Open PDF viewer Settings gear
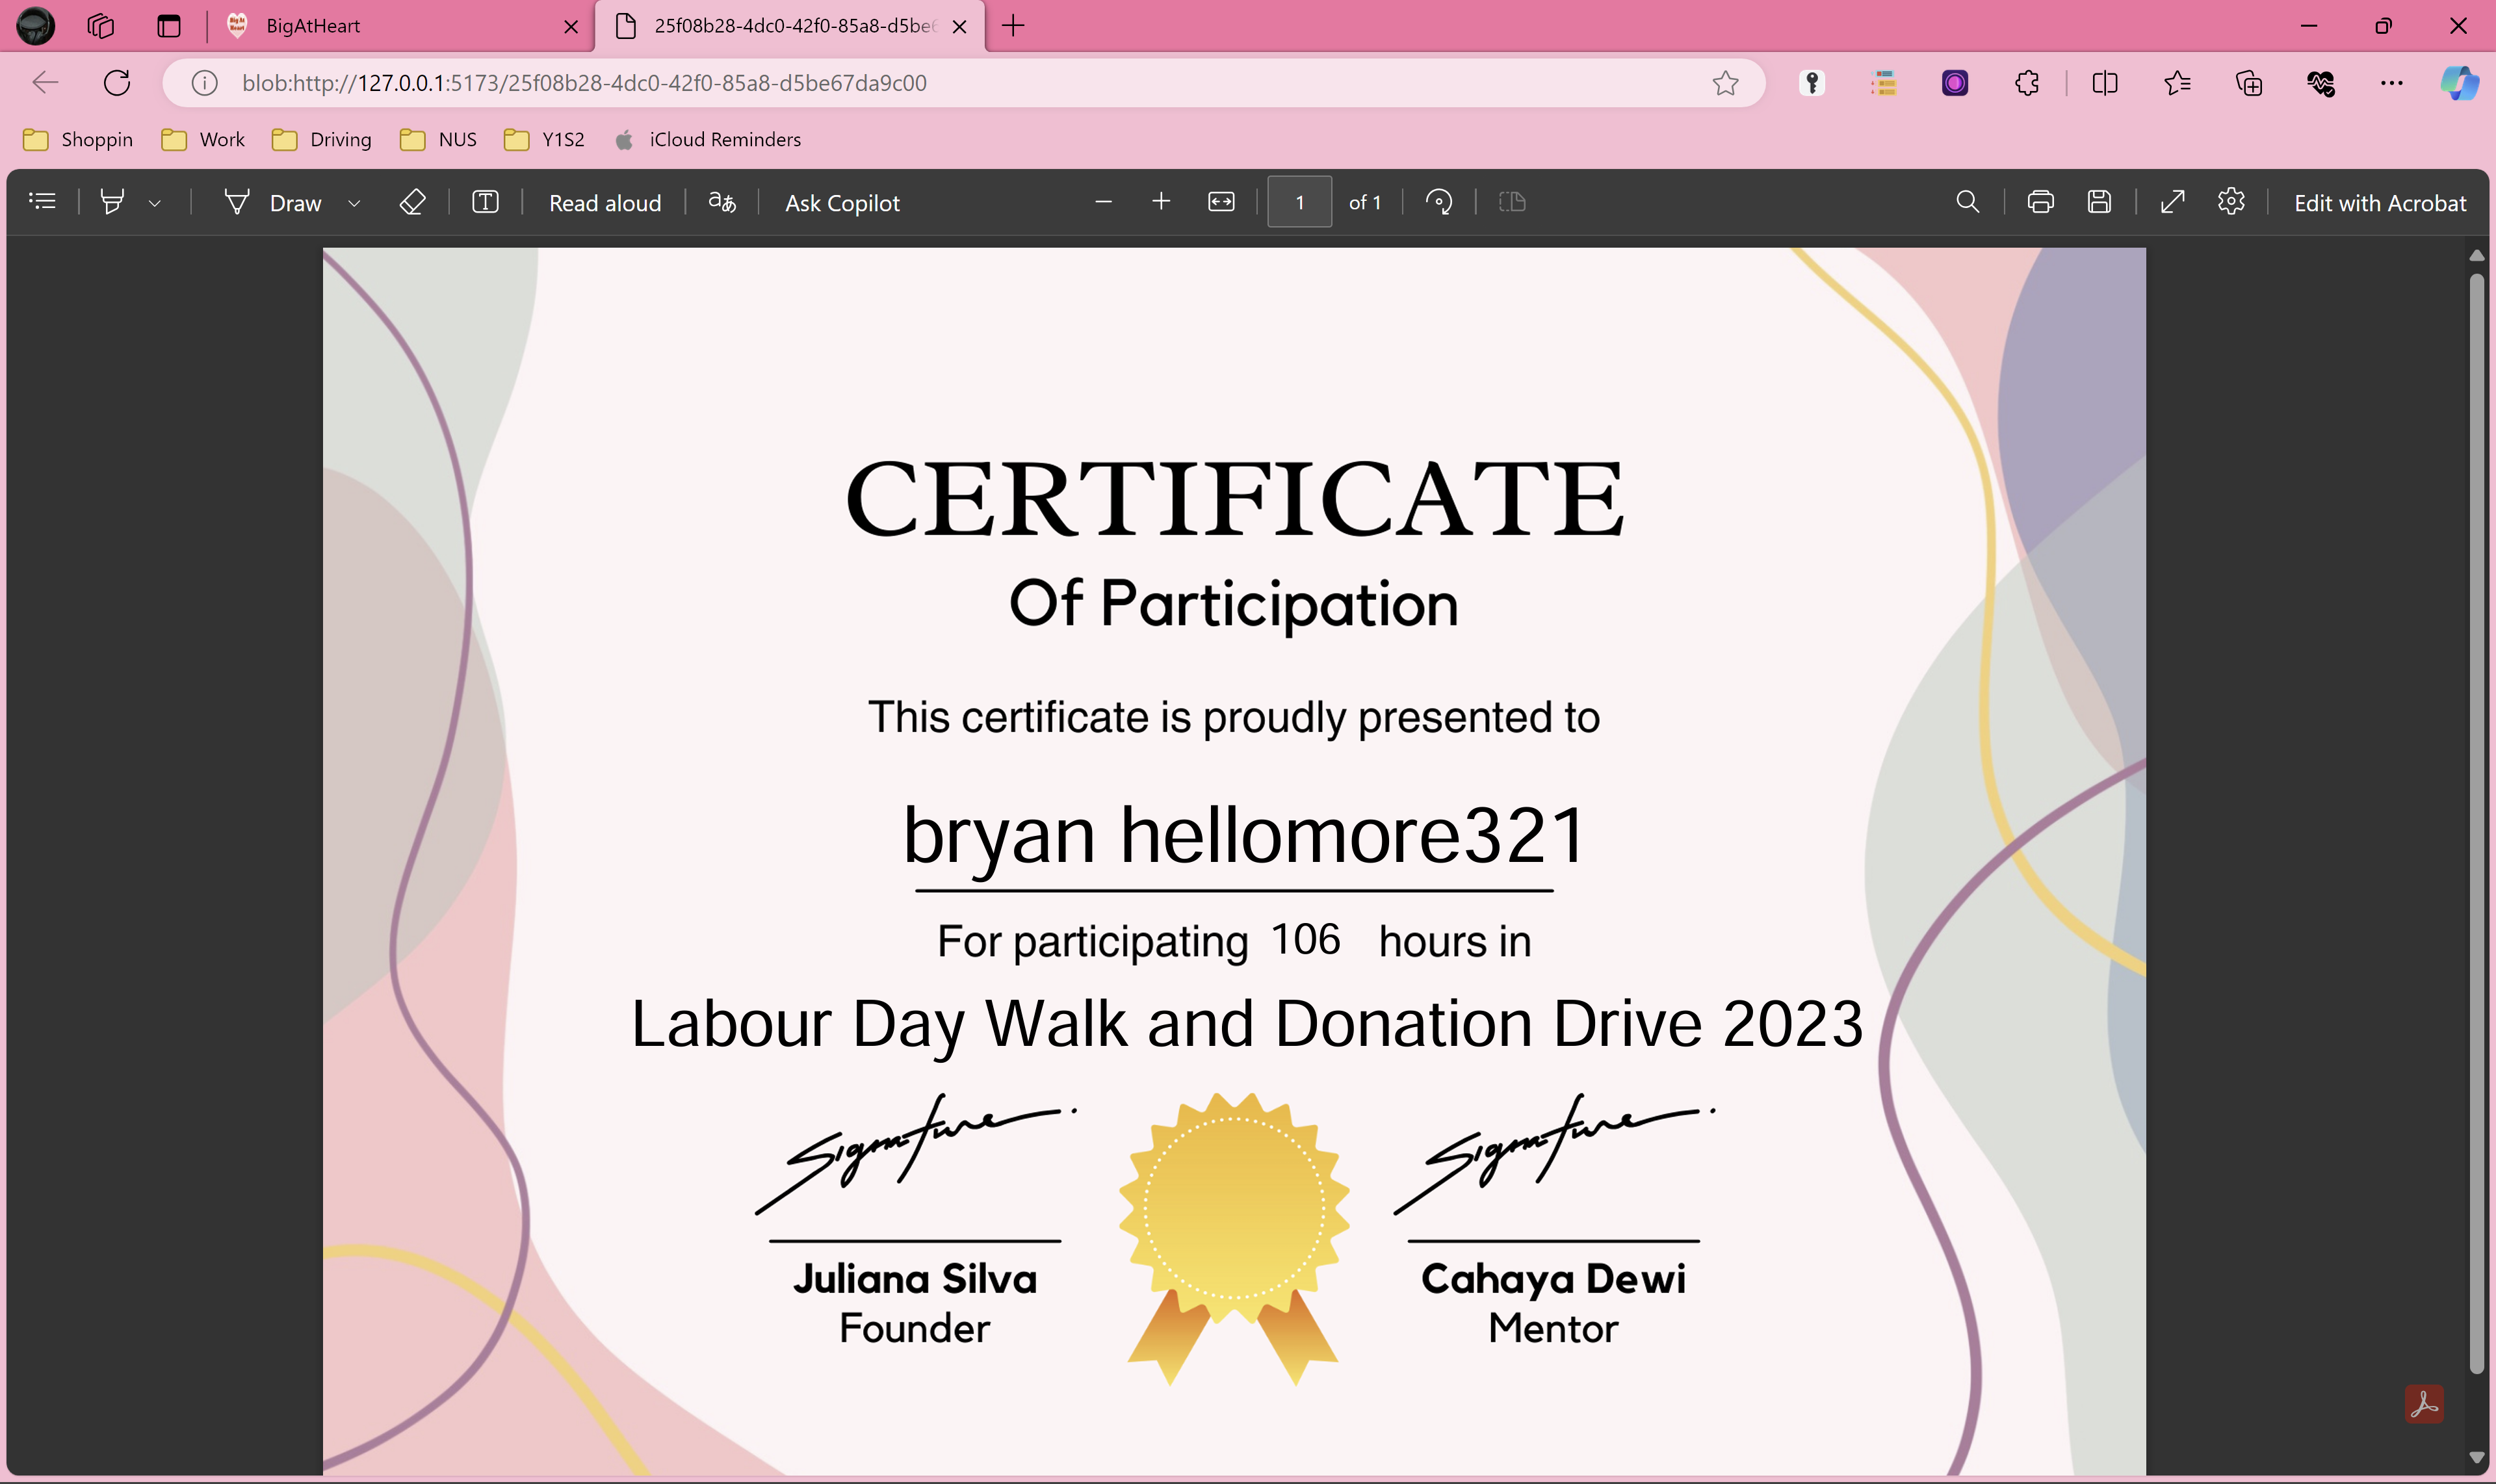The height and width of the screenshot is (1484, 2496). 2231,202
